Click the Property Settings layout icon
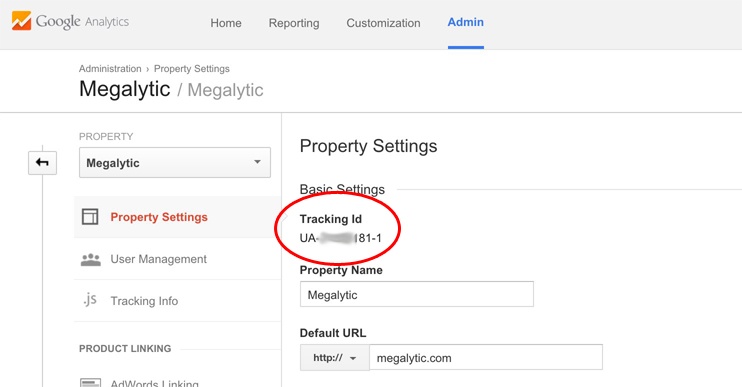 pos(90,217)
